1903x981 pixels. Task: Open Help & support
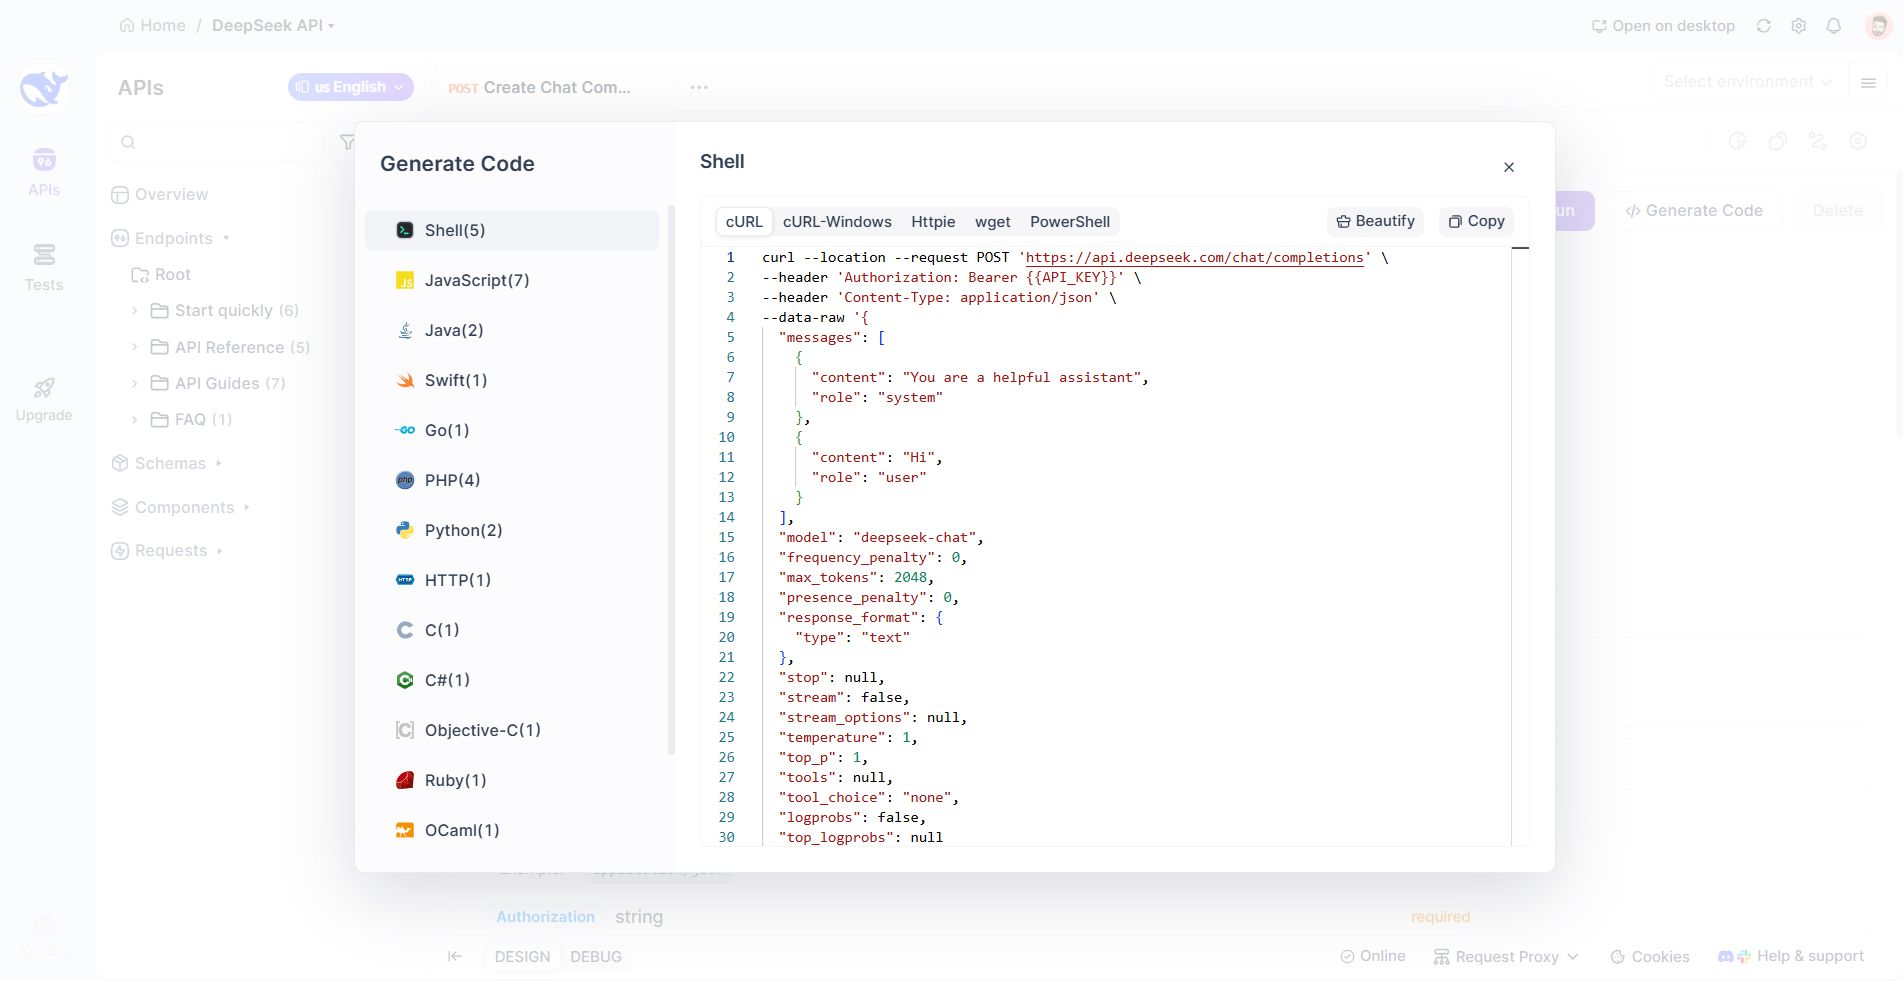pos(1791,956)
